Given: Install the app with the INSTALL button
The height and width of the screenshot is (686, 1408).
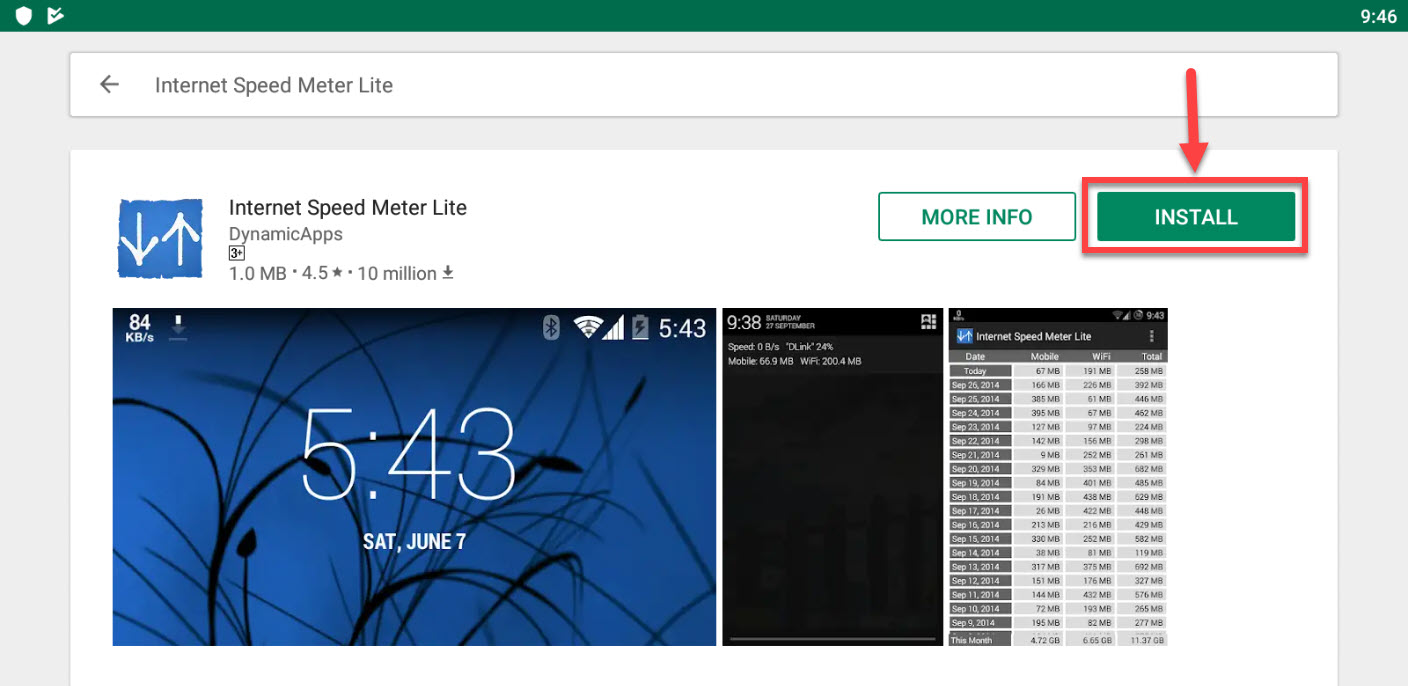Looking at the screenshot, I should click(1196, 217).
